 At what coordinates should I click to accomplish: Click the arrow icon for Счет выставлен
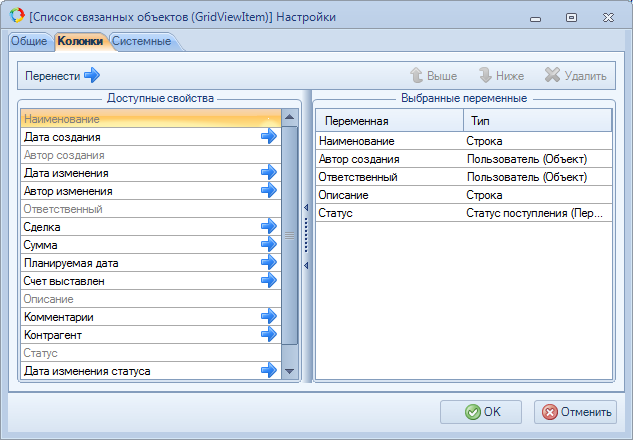268,281
